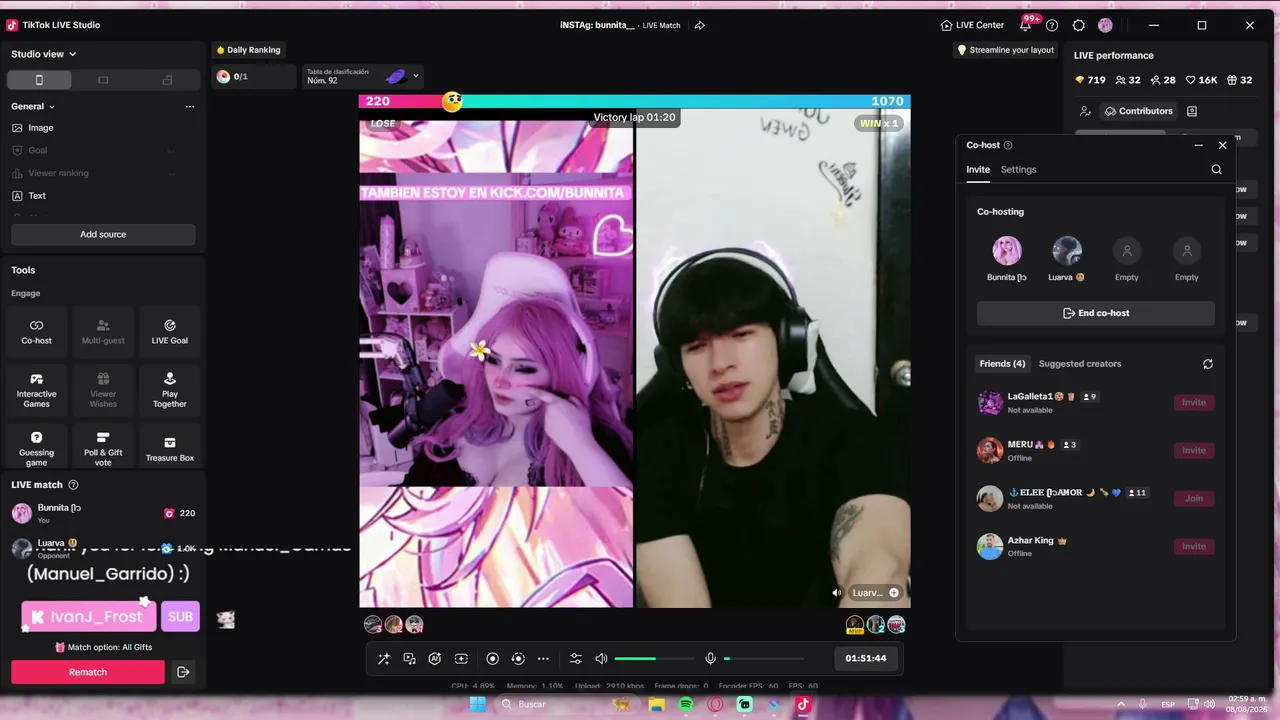Open the LIVE Center
Image resolution: width=1280 pixels, height=720 pixels.
[972, 25]
